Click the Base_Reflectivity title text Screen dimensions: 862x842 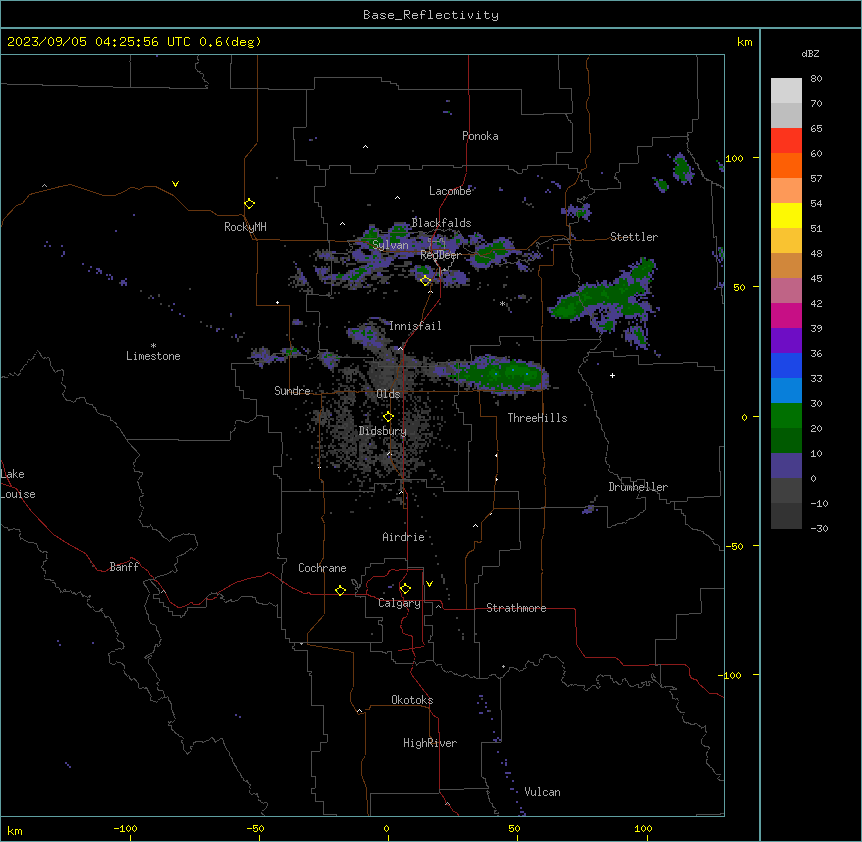431,15
